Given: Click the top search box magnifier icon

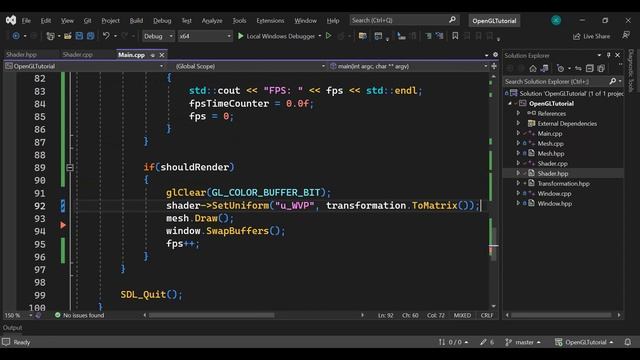Looking at the screenshot, I should click(x=452, y=20).
